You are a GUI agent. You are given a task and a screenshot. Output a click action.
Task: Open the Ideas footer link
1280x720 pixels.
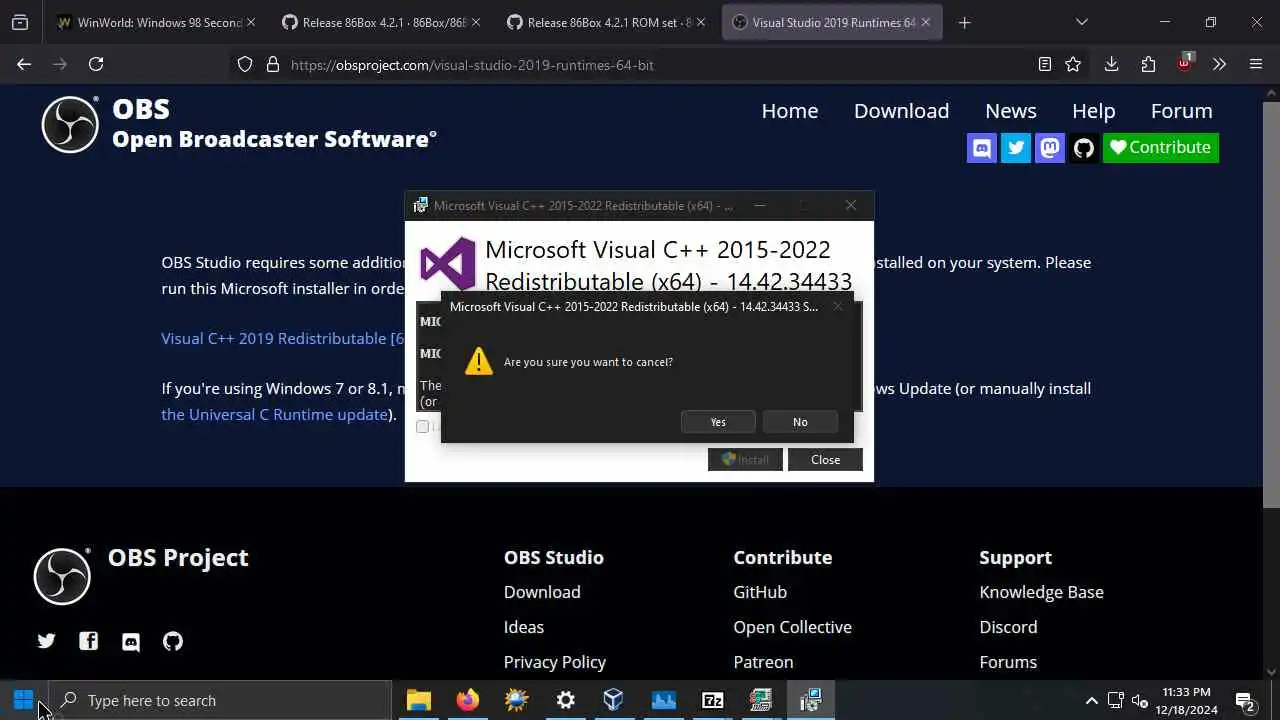coord(524,627)
